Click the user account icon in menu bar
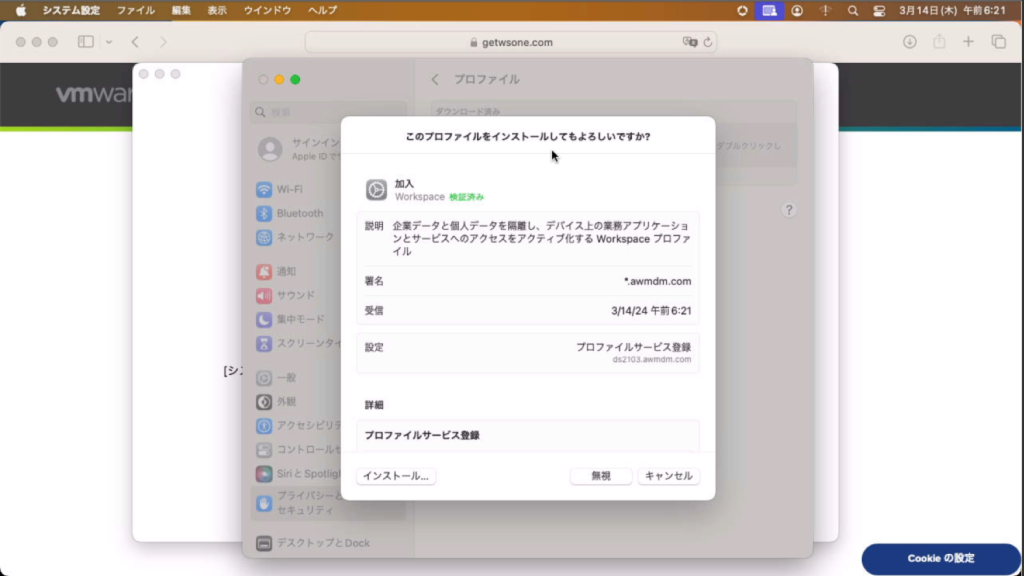This screenshot has height=576, width=1024. point(797,10)
